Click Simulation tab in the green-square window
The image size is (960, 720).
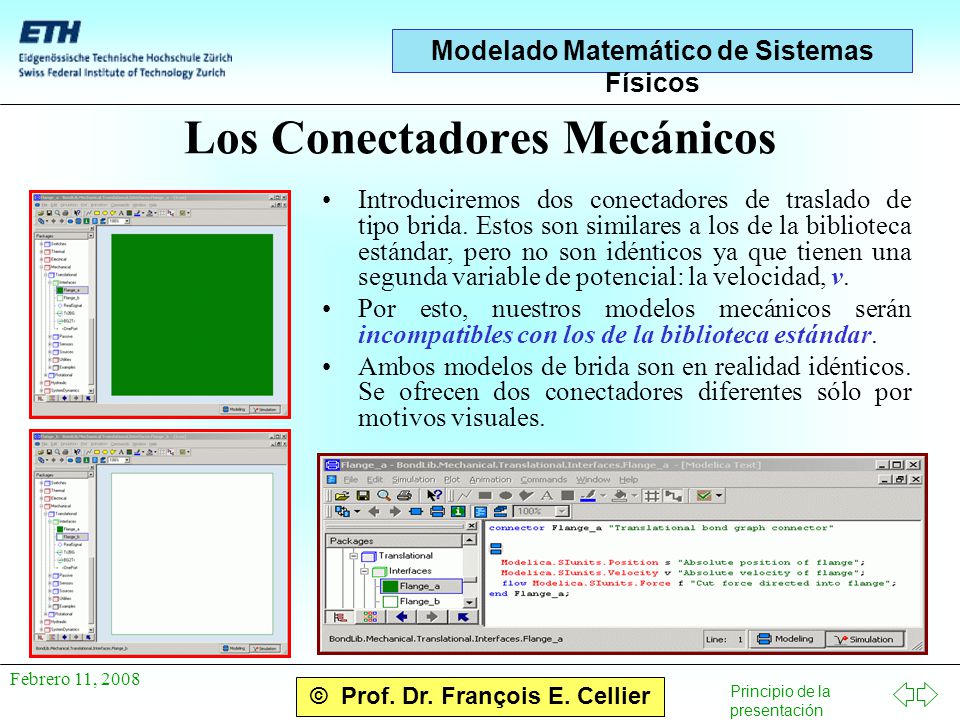pyautogui.click(x=266, y=409)
